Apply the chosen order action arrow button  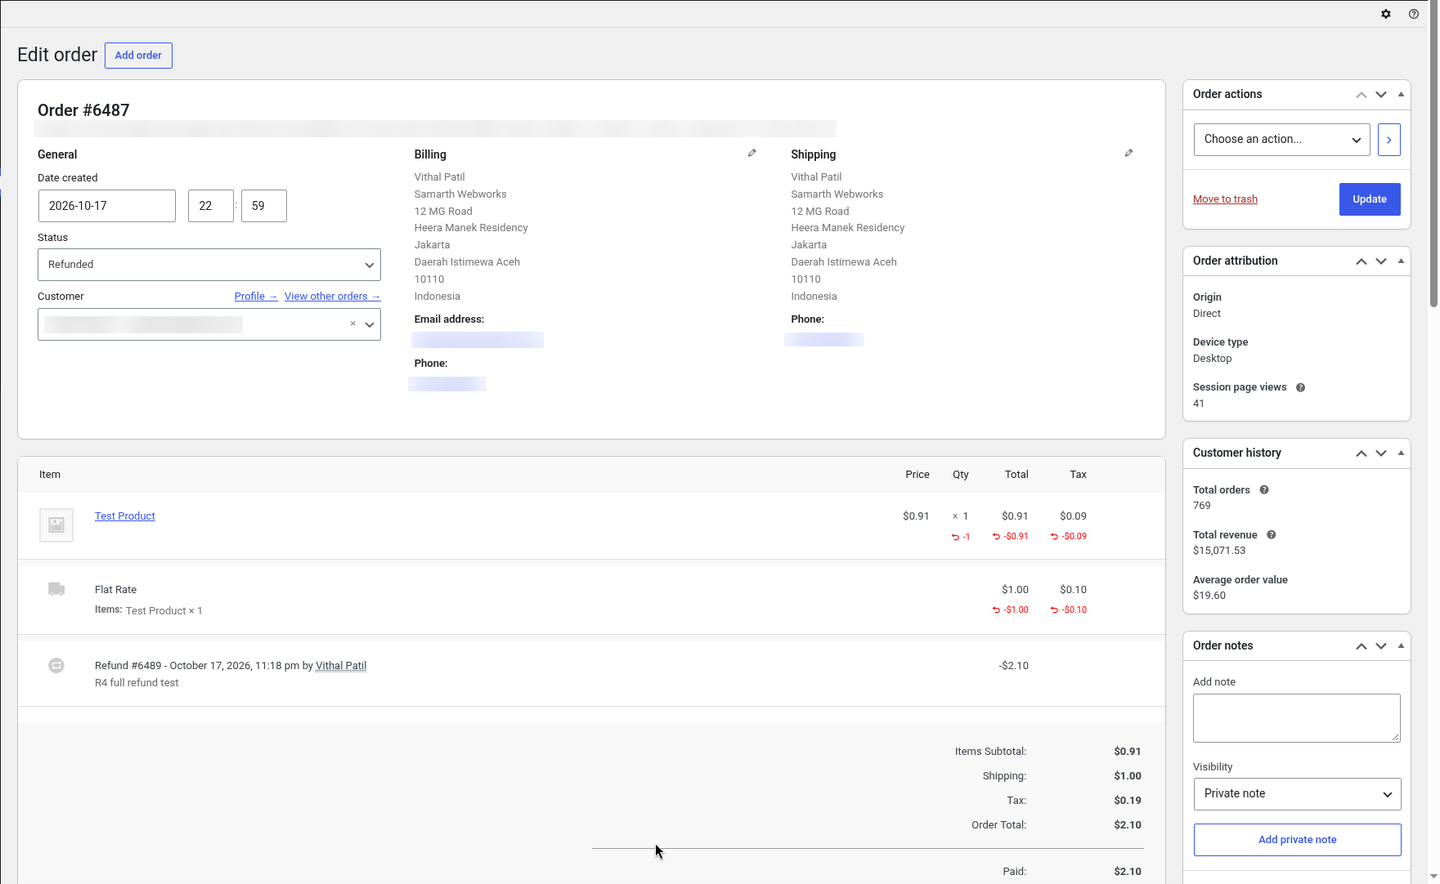pyautogui.click(x=1389, y=140)
